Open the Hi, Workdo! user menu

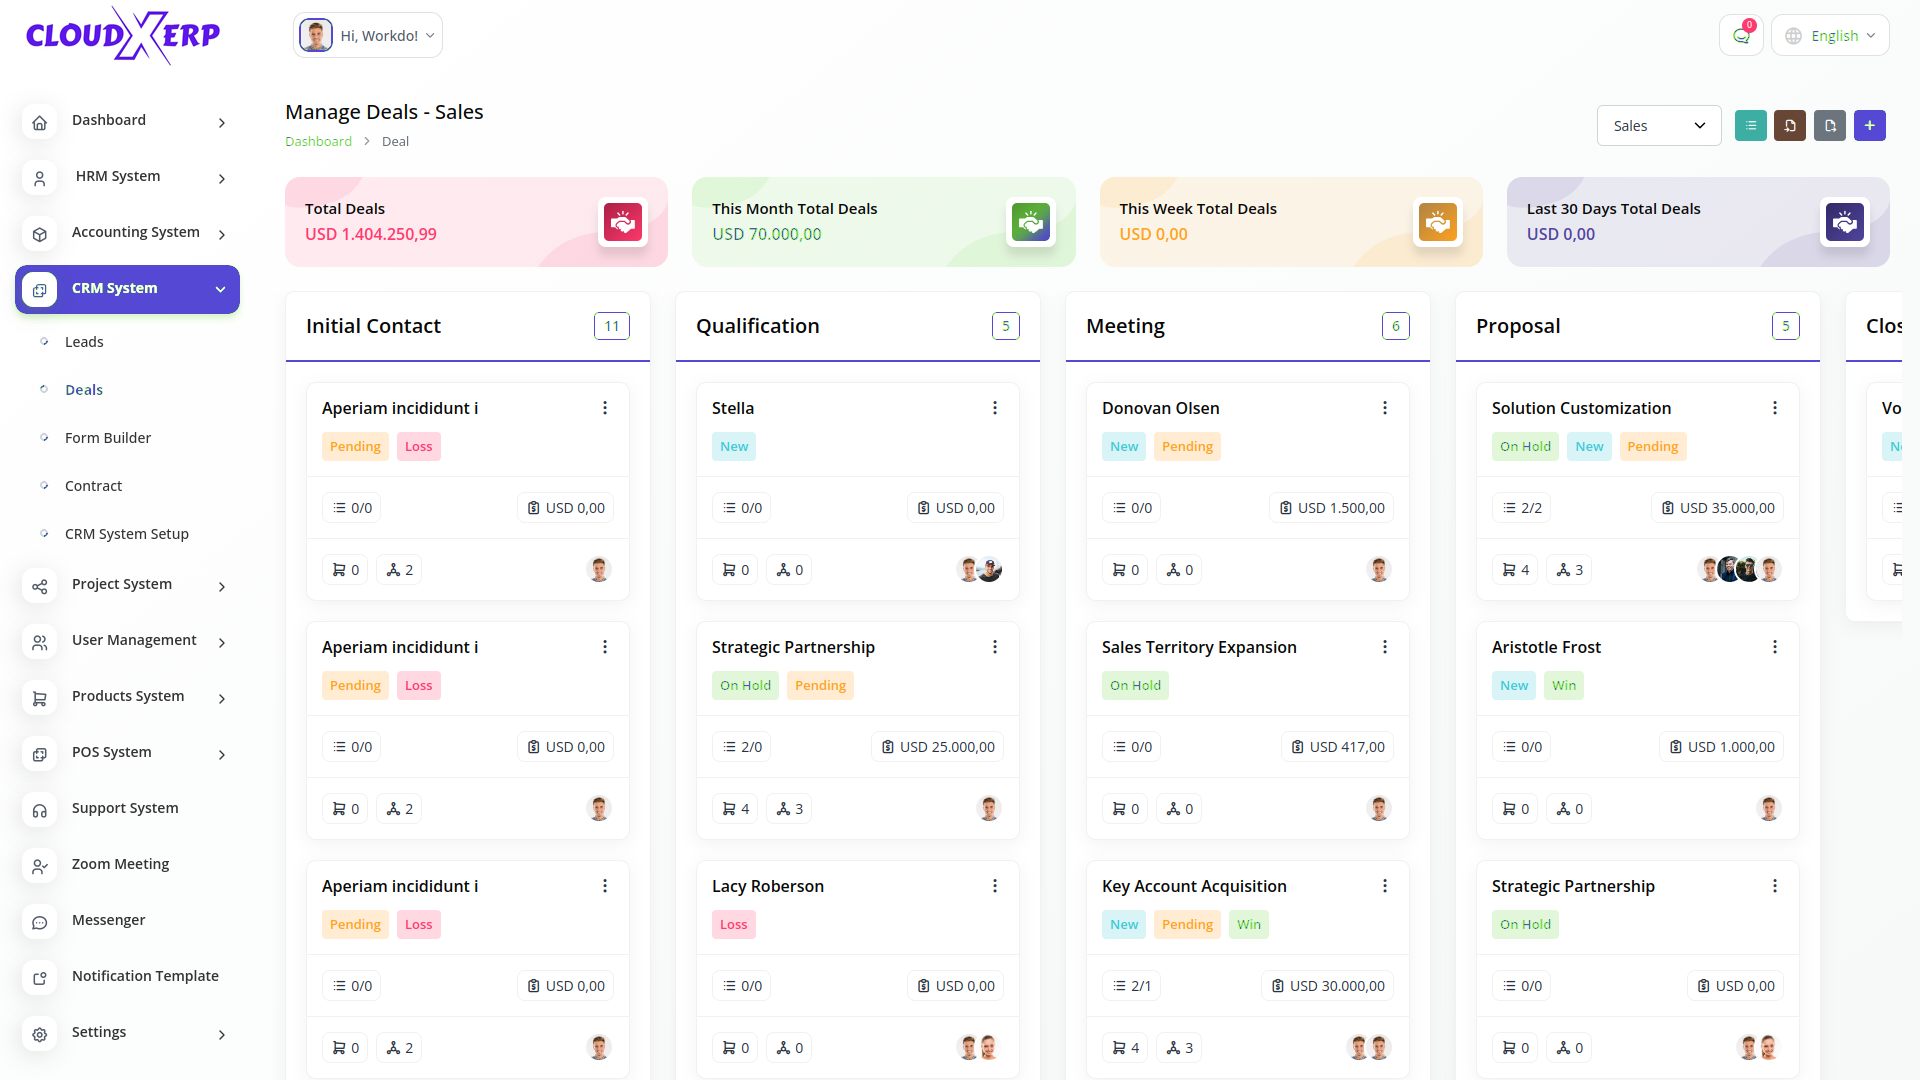368,36
